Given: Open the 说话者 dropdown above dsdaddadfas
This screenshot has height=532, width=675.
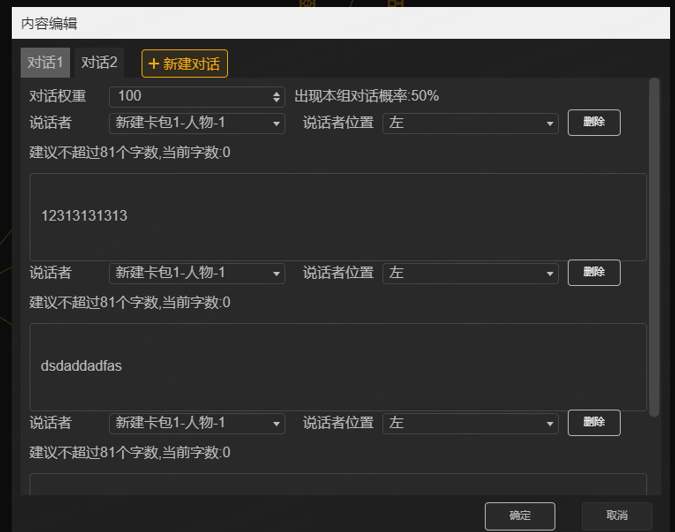Looking at the screenshot, I should [x=197, y=273].
